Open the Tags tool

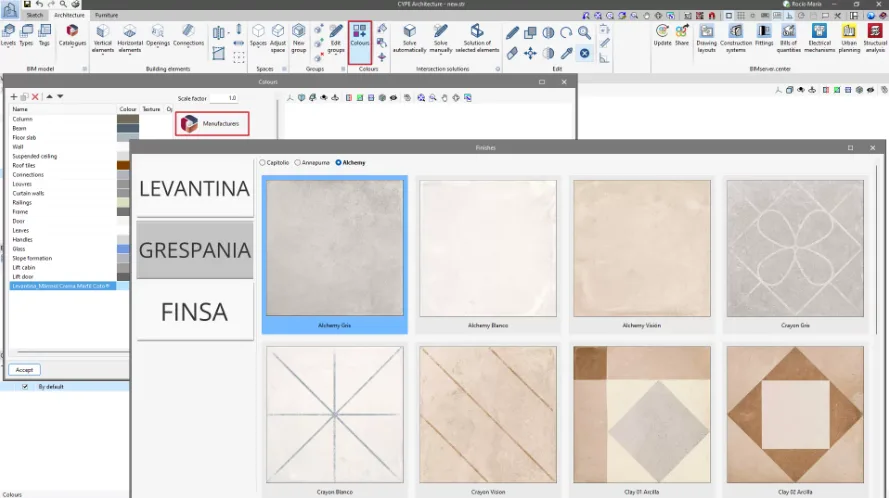[44, 35]
